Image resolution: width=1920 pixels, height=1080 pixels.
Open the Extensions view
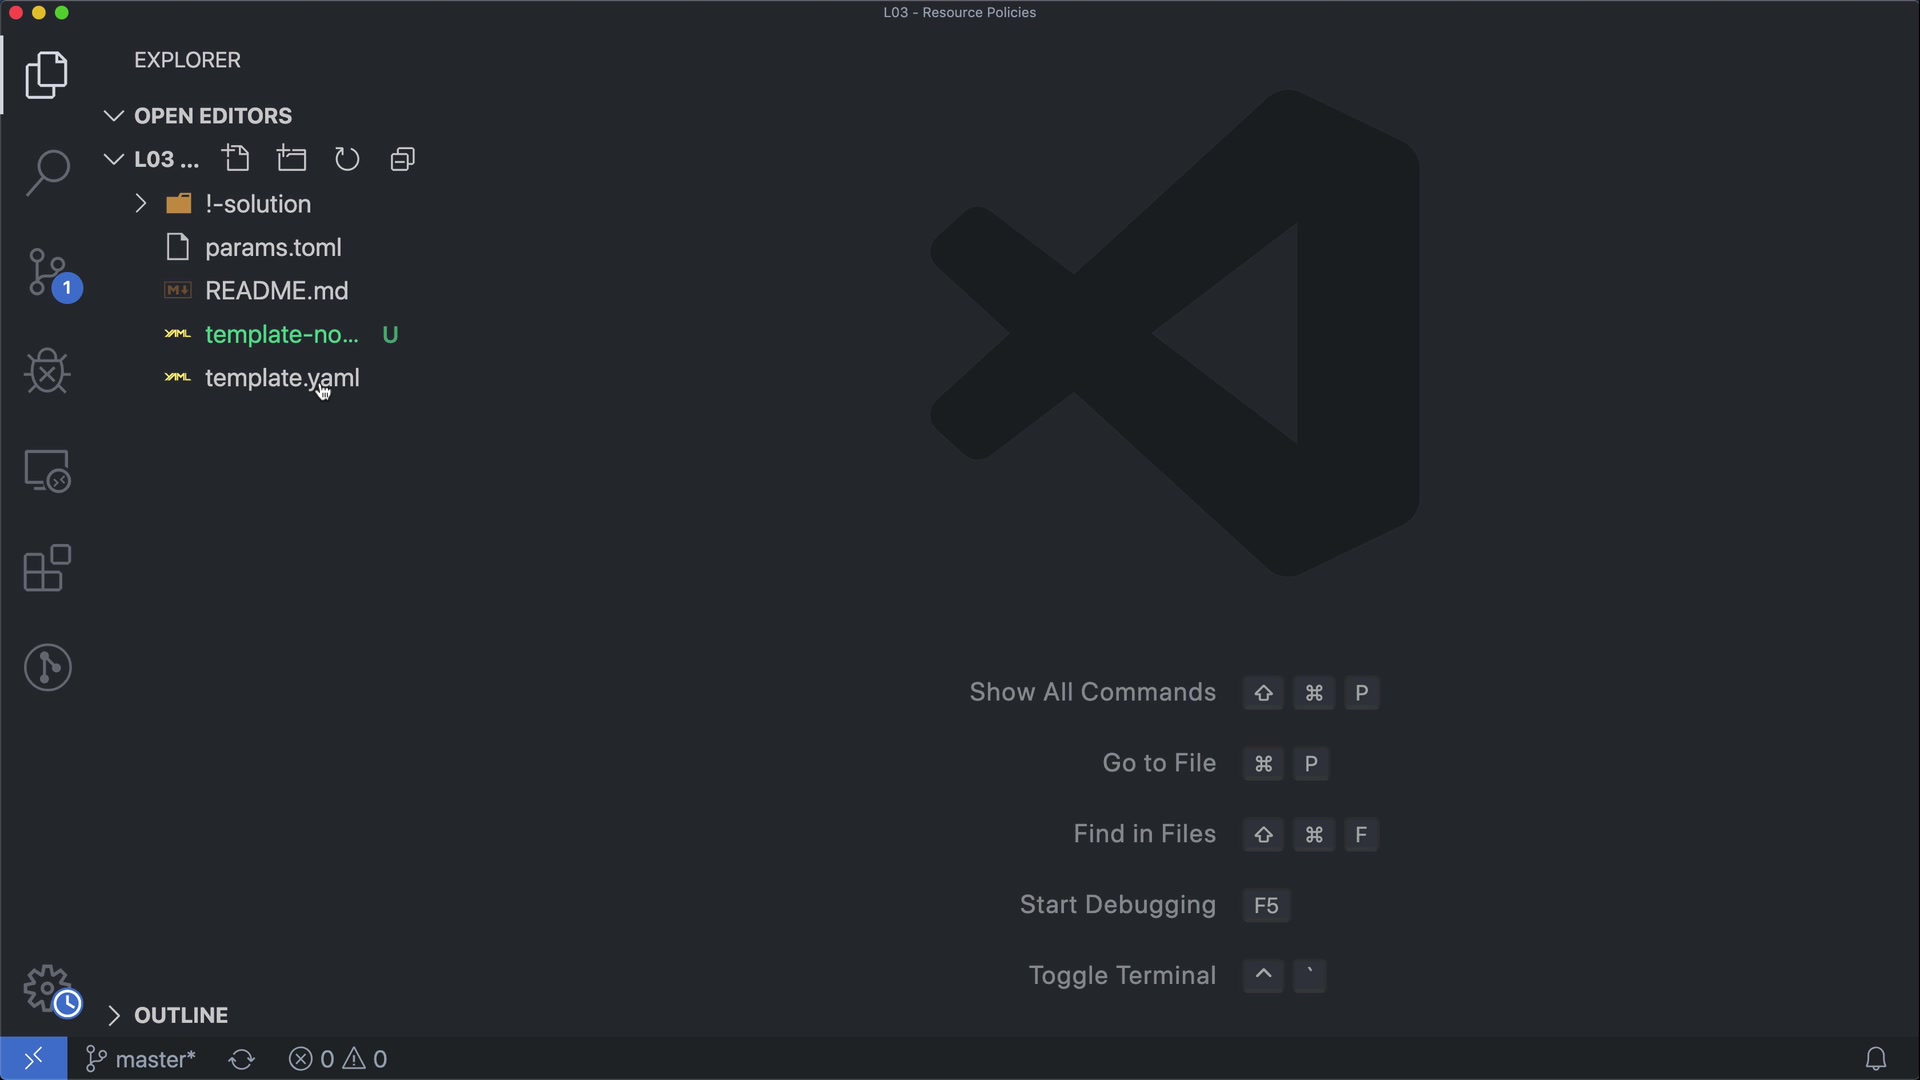(47, 568)
